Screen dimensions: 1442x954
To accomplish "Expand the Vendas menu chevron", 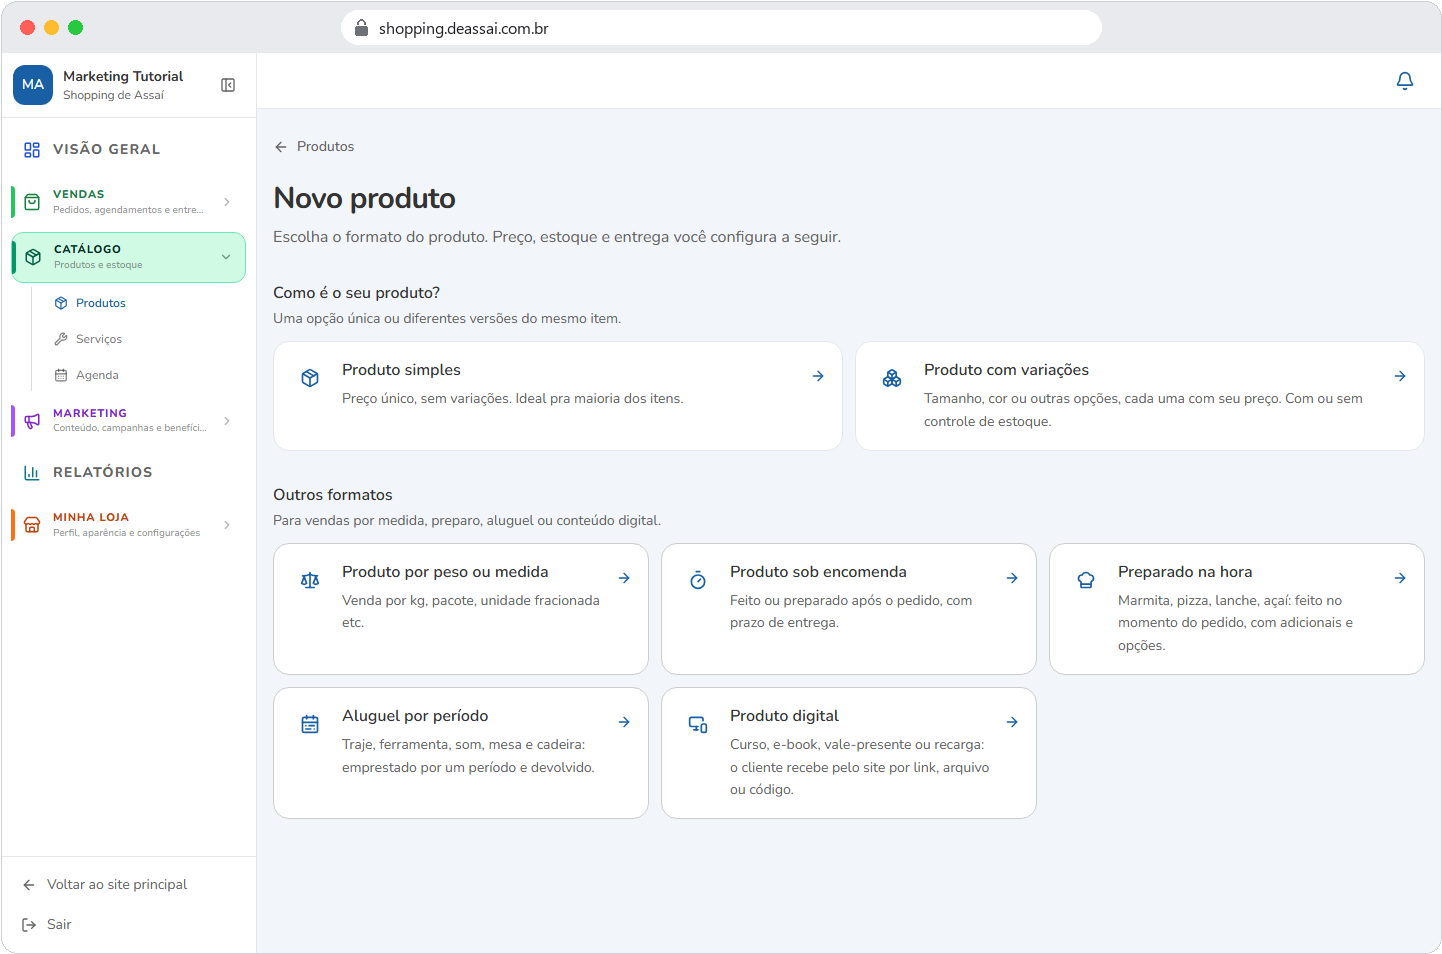I will [x=227, y=202].
